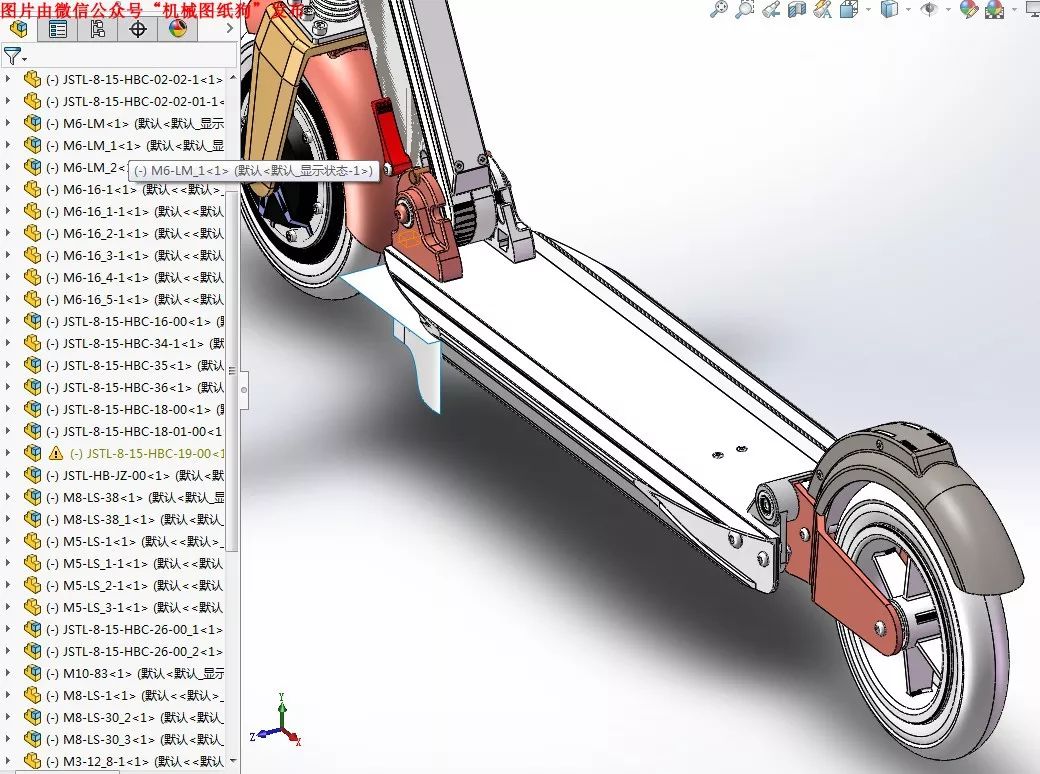Open the Edit Appearance tool

click(968, 9)
